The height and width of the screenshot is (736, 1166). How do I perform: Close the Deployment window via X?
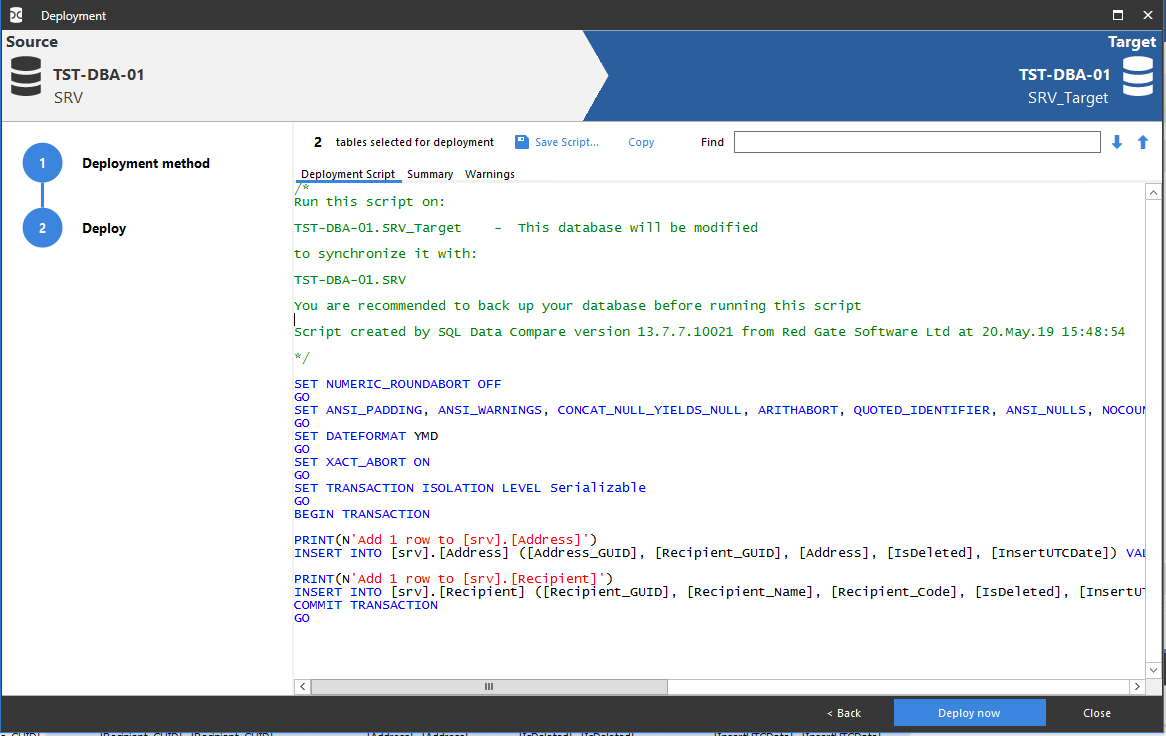(1147, 15)
